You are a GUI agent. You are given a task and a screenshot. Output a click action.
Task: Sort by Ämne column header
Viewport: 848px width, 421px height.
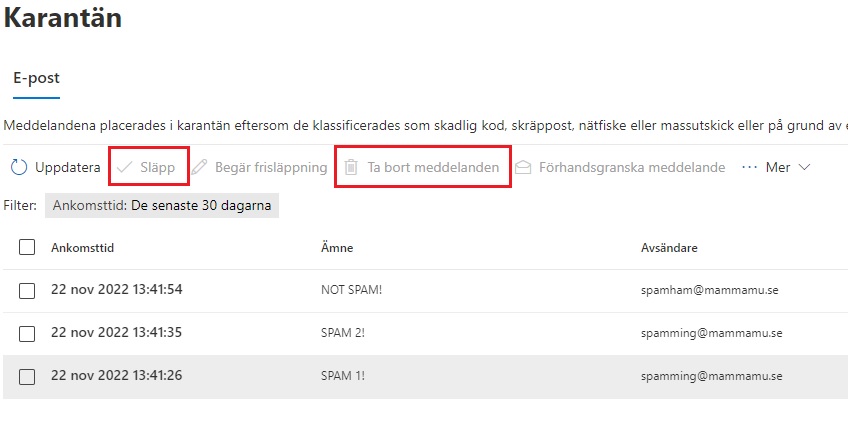[336, 247]
